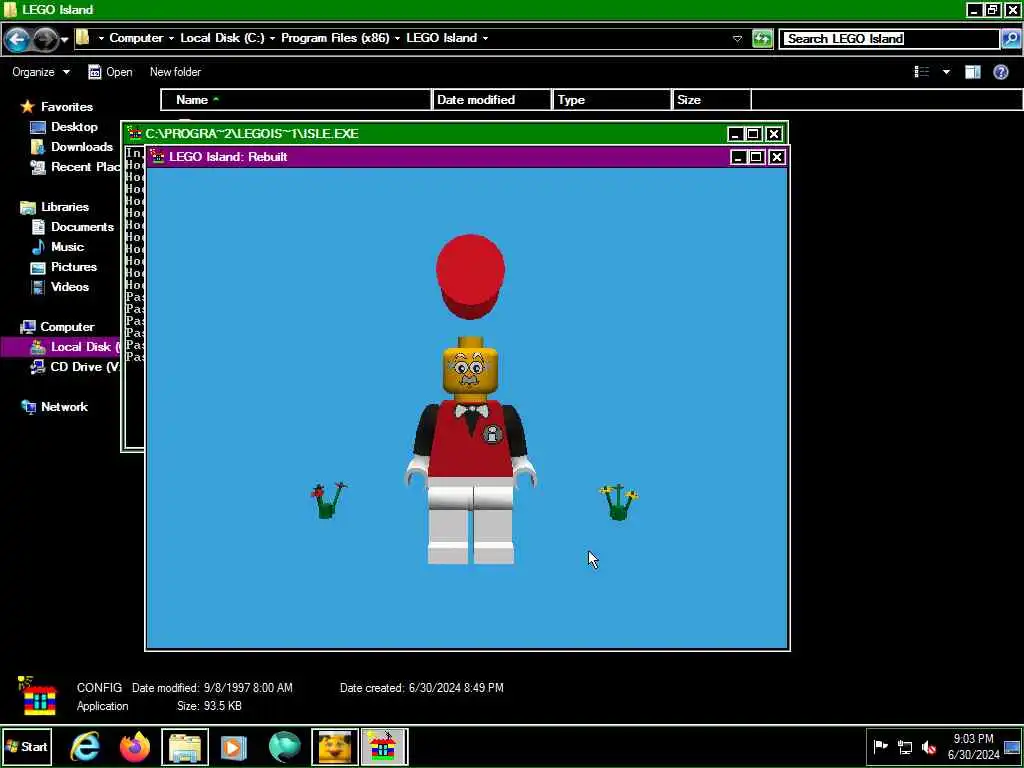
Task: Expand the arrow after Program Files (x86) breadcrumb
Action: tap(397, 39)
